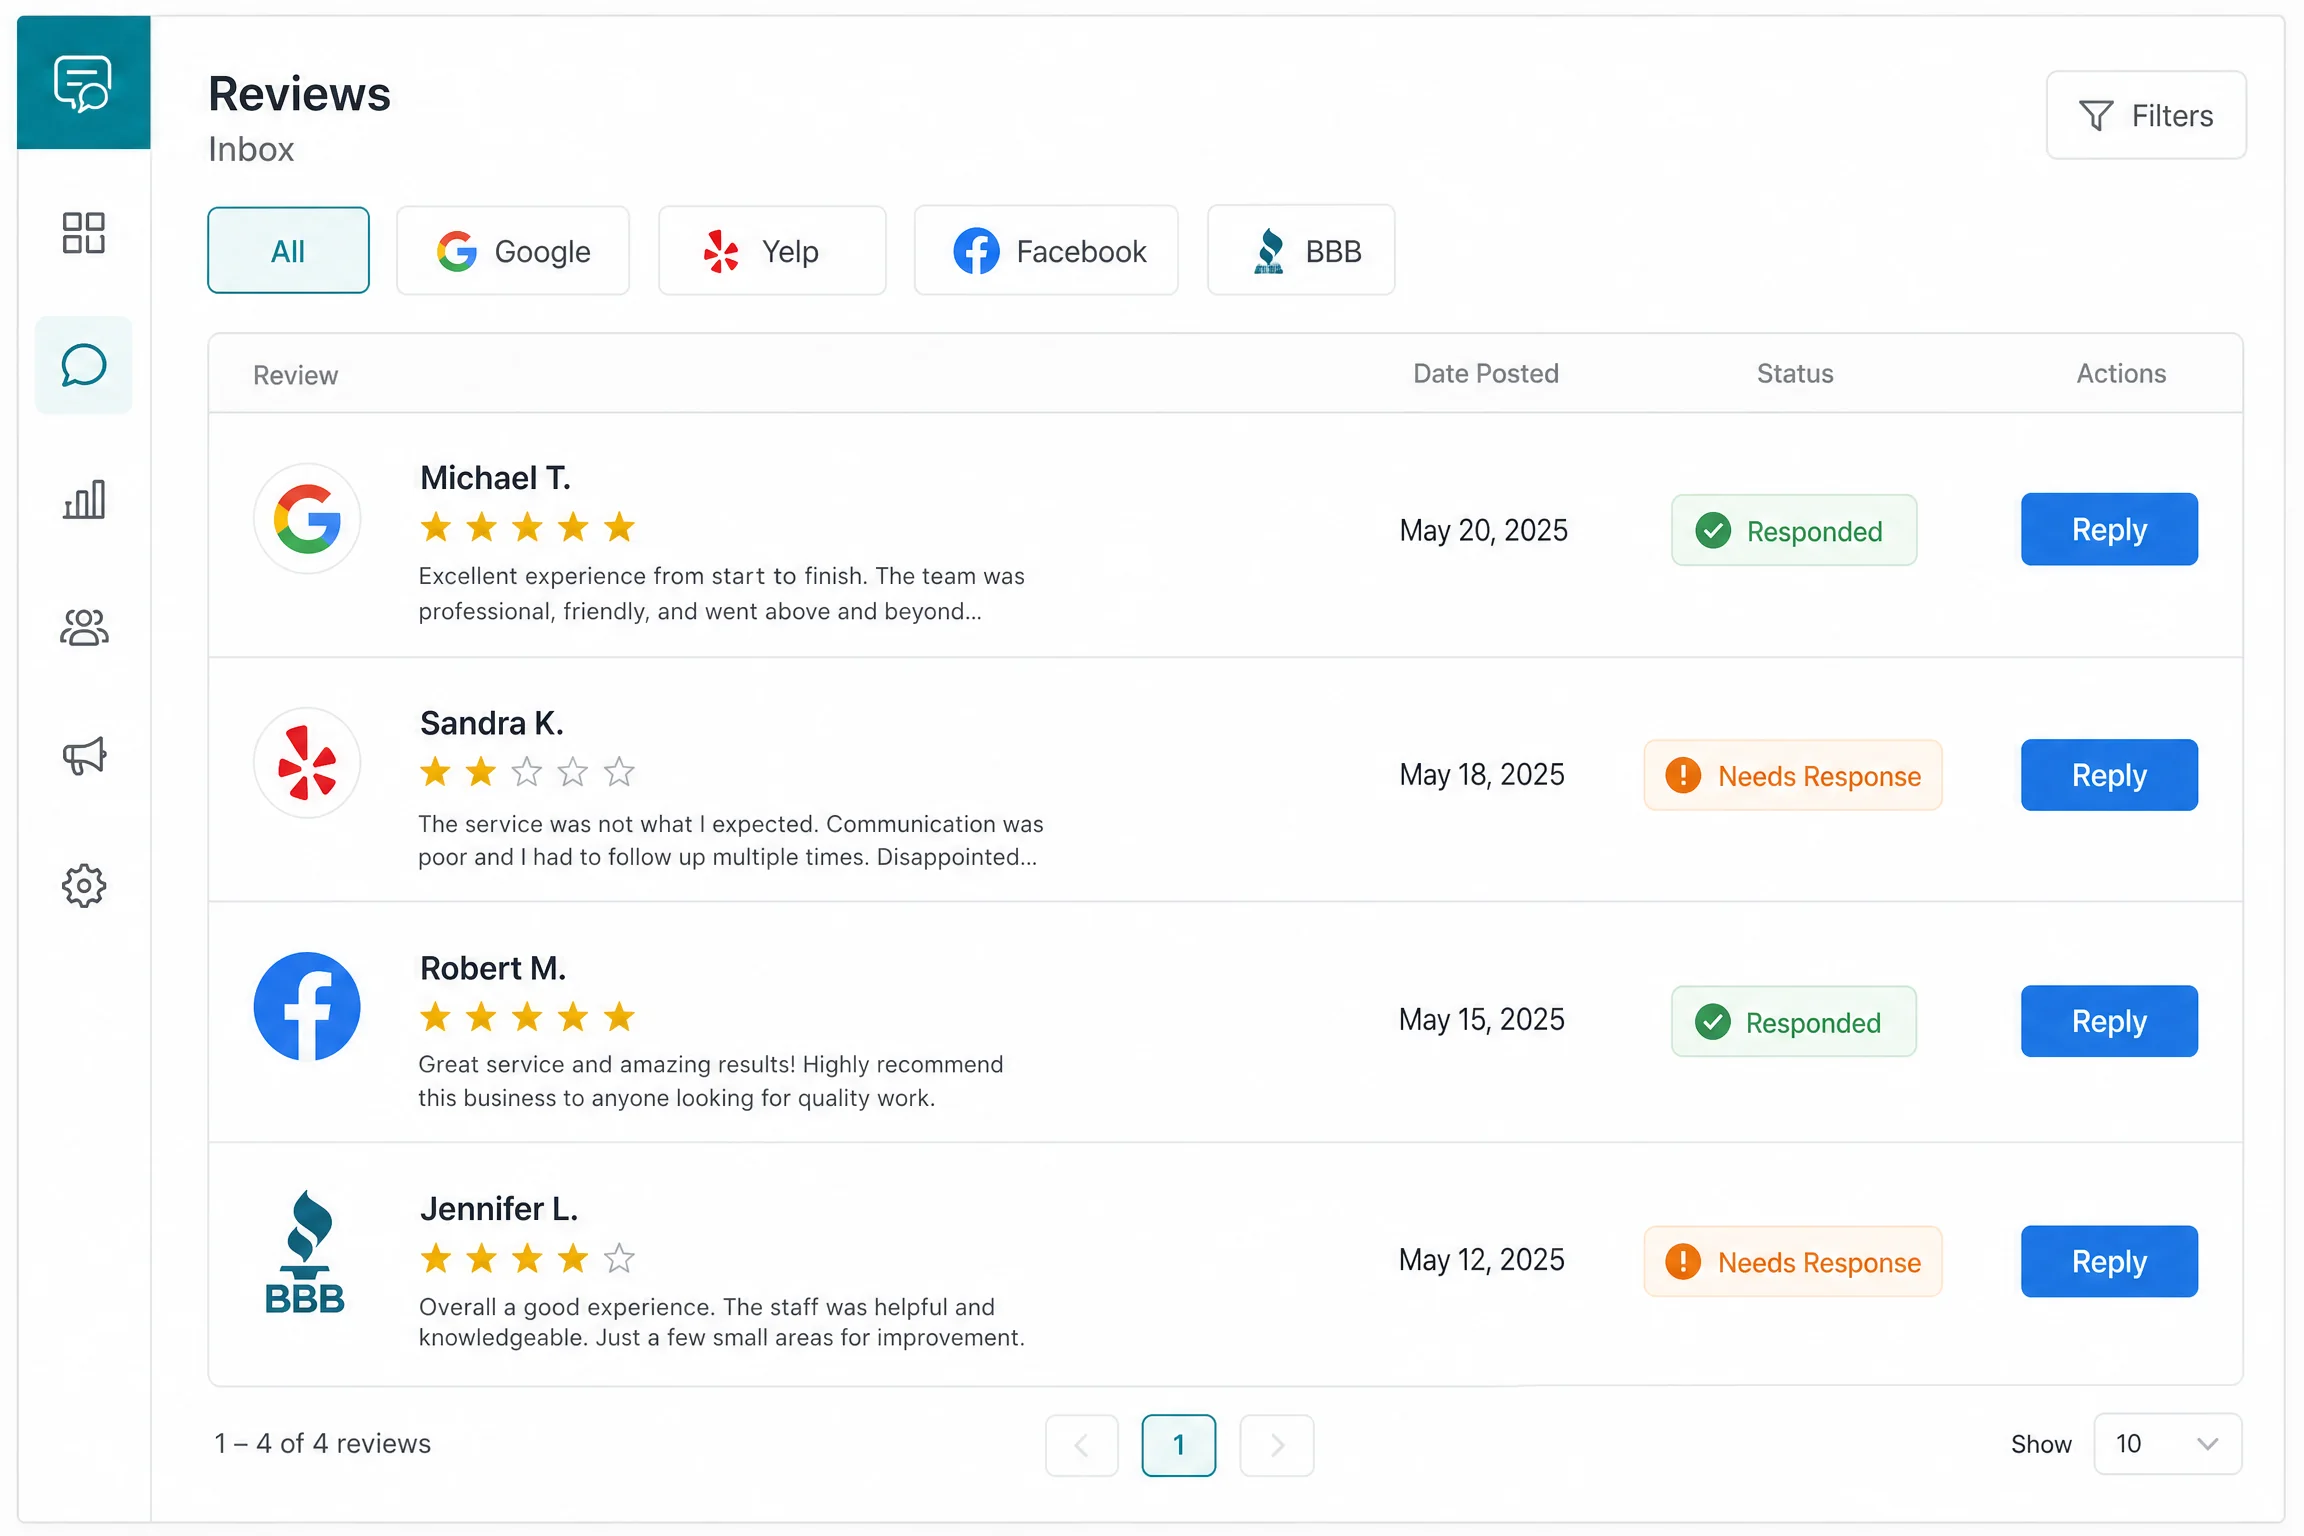Click the Inbox subtitle
The height and width of the screenshot is (1536, 2304).
coord(251,149)
